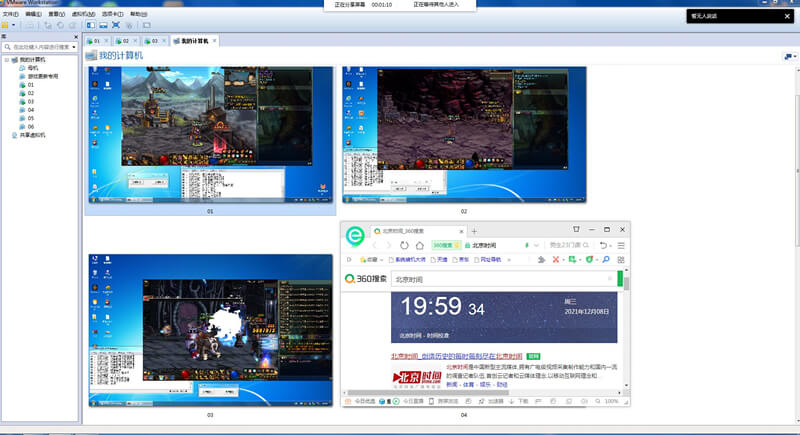This screenshot has width=800, height=435.
Task: Click the Unity mode toolbar icon
Action: pyautogui.click(x=129, y=25)
